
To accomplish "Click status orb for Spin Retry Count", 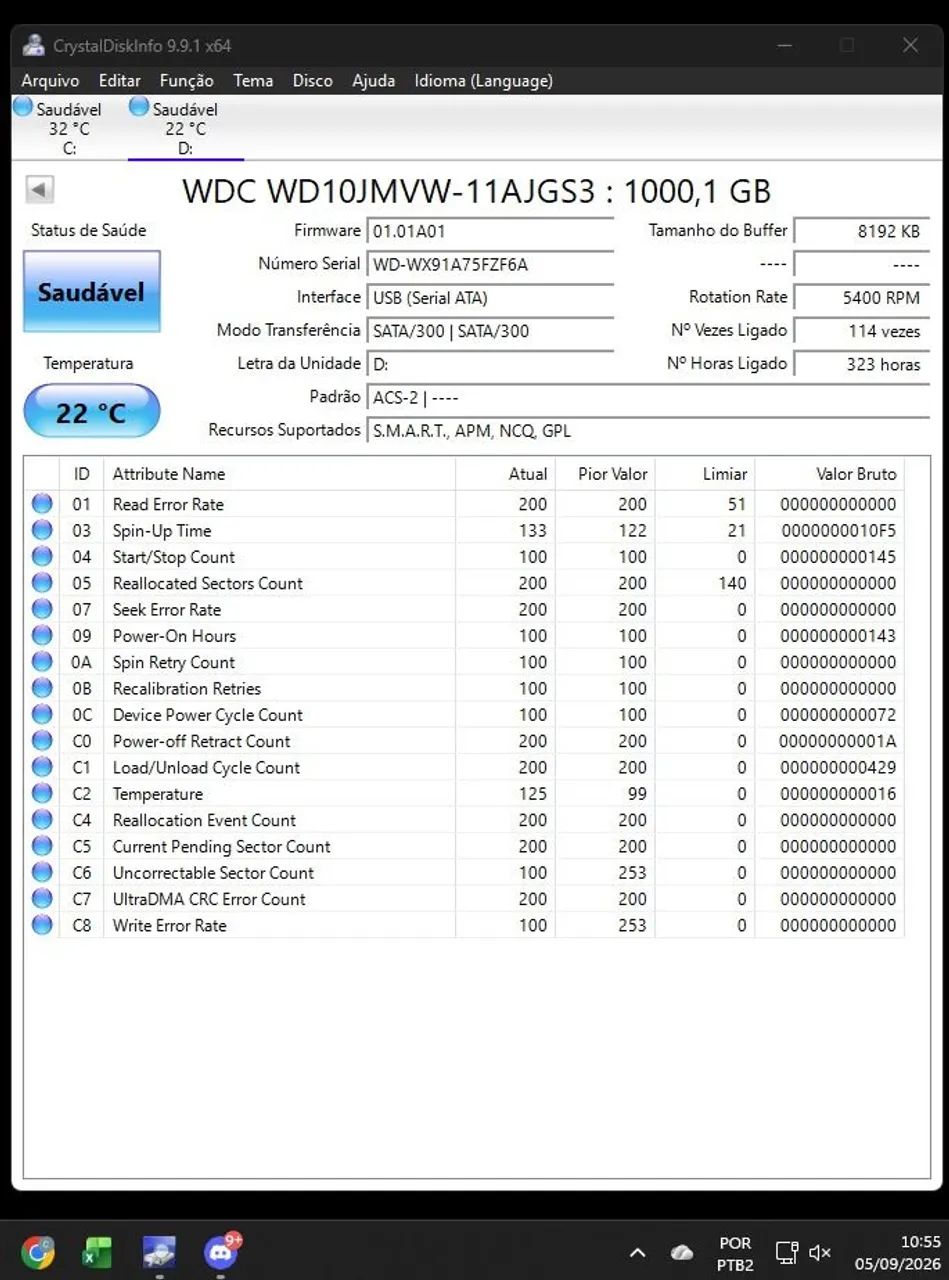I will (42, 662).
